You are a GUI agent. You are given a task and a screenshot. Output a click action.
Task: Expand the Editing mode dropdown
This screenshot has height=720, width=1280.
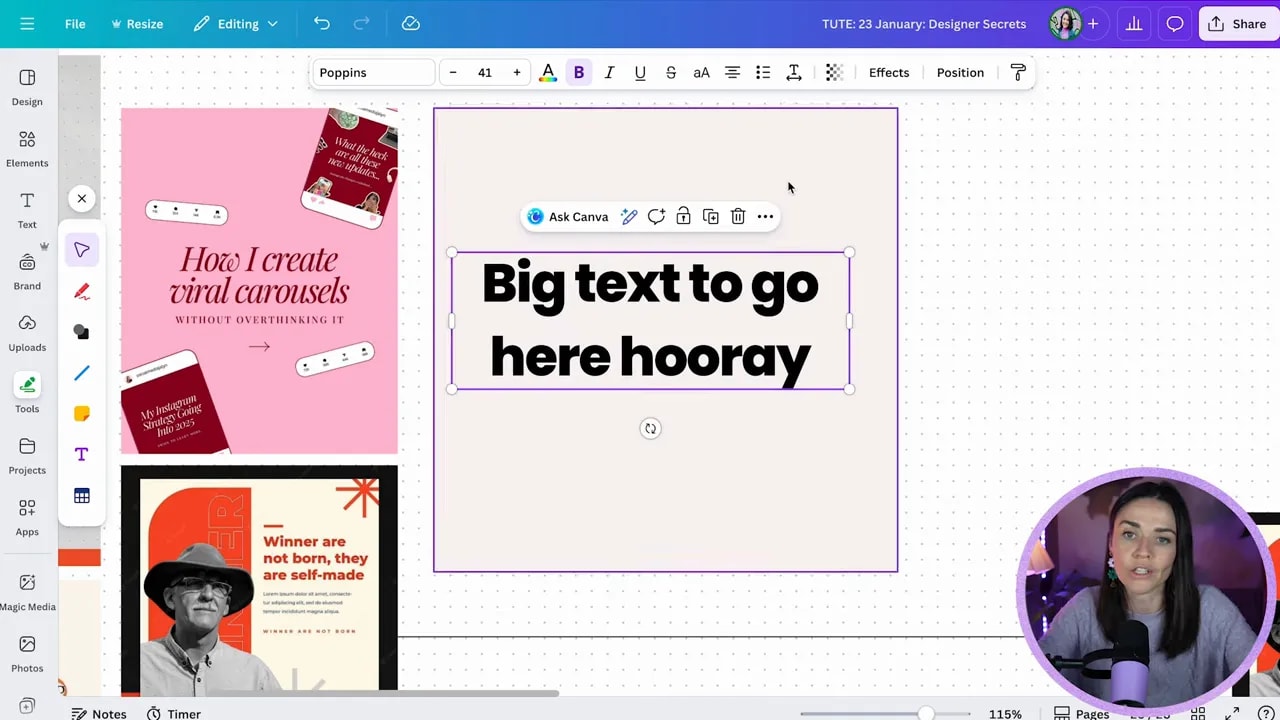click(x=236, y=23)
